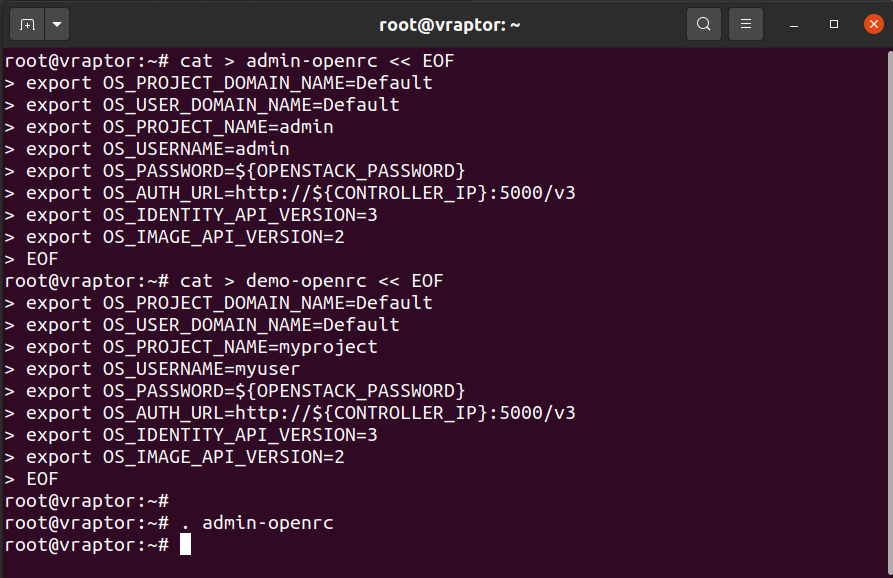Click the 'cat > demo-openrc << EOF' command

(x=312, y=281)
